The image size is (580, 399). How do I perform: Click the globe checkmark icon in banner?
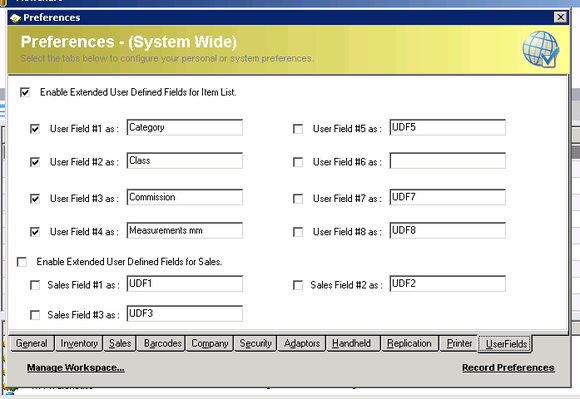[540, 49]
